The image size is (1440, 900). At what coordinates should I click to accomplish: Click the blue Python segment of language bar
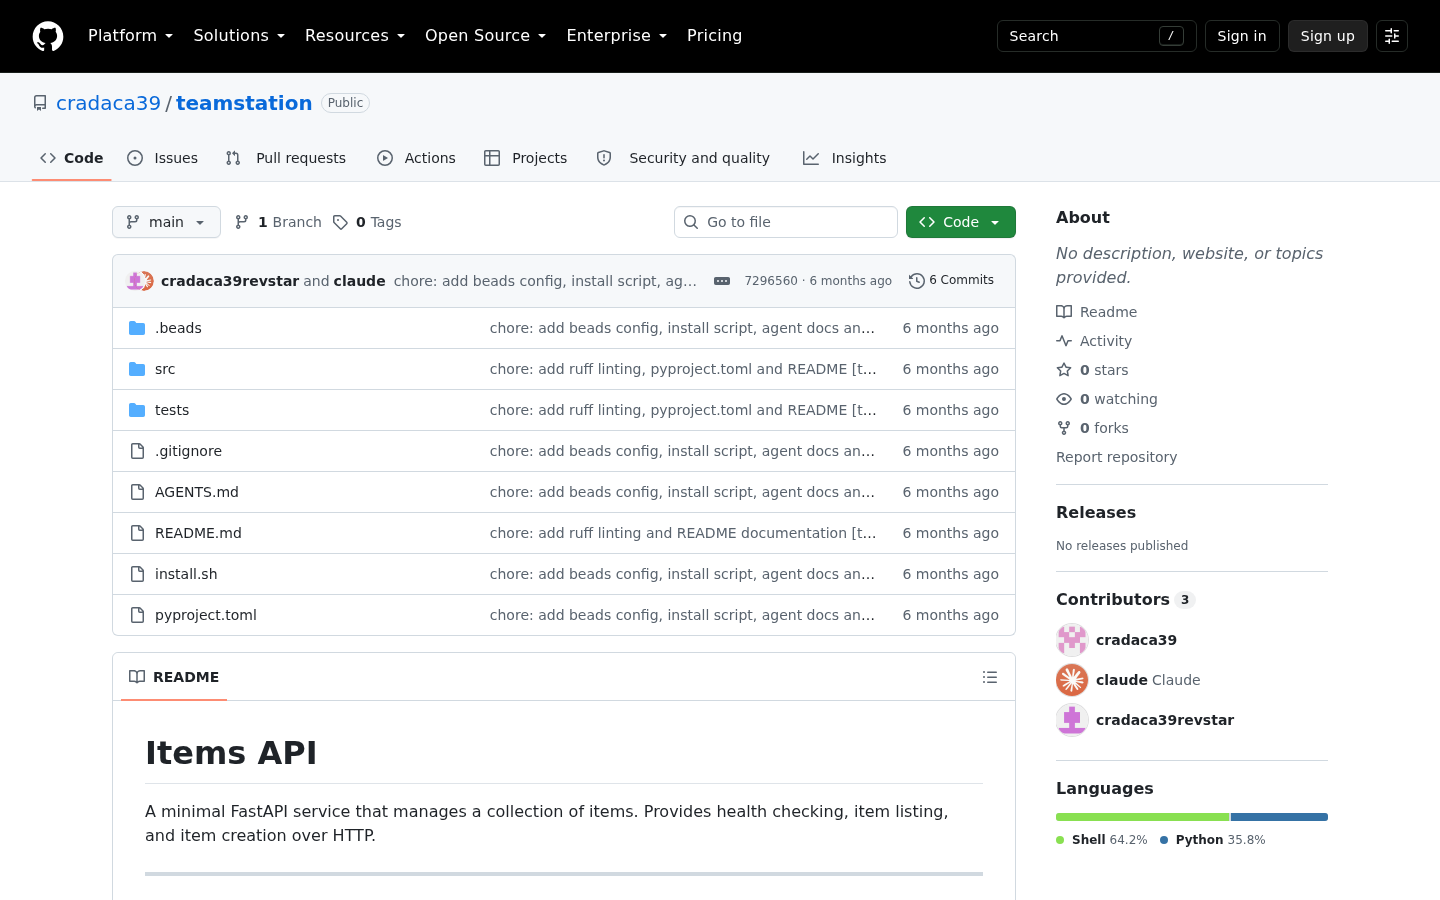(x=1280, y=817)
